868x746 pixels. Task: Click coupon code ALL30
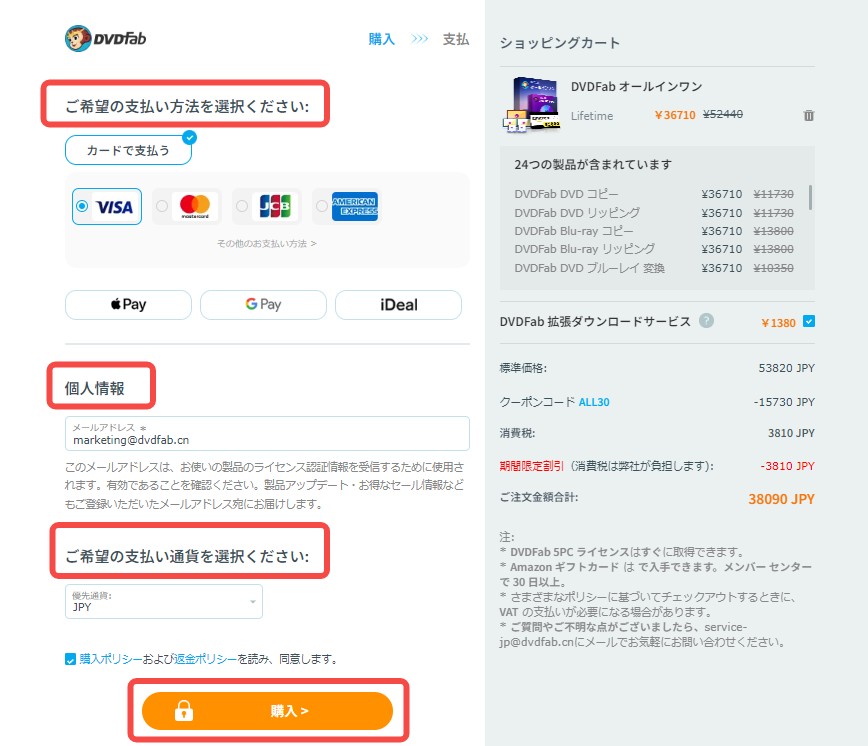[594, 402]
